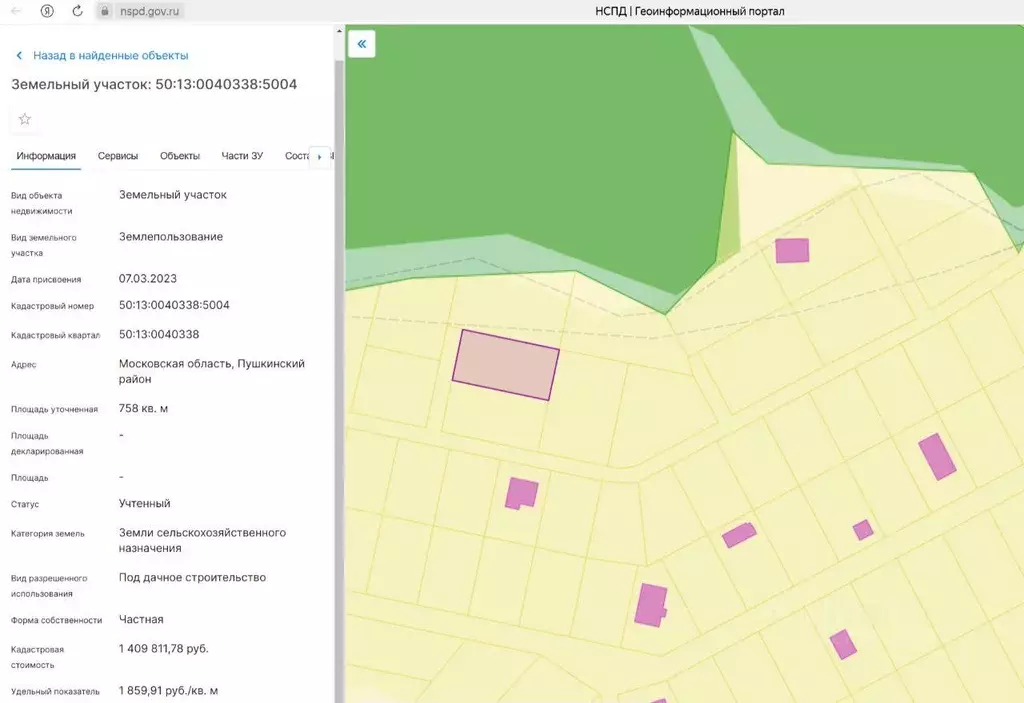Viewport: 1024px width, 703px height.
Task: Click the panel scrollbar up arrow
Action: [339, 31]
